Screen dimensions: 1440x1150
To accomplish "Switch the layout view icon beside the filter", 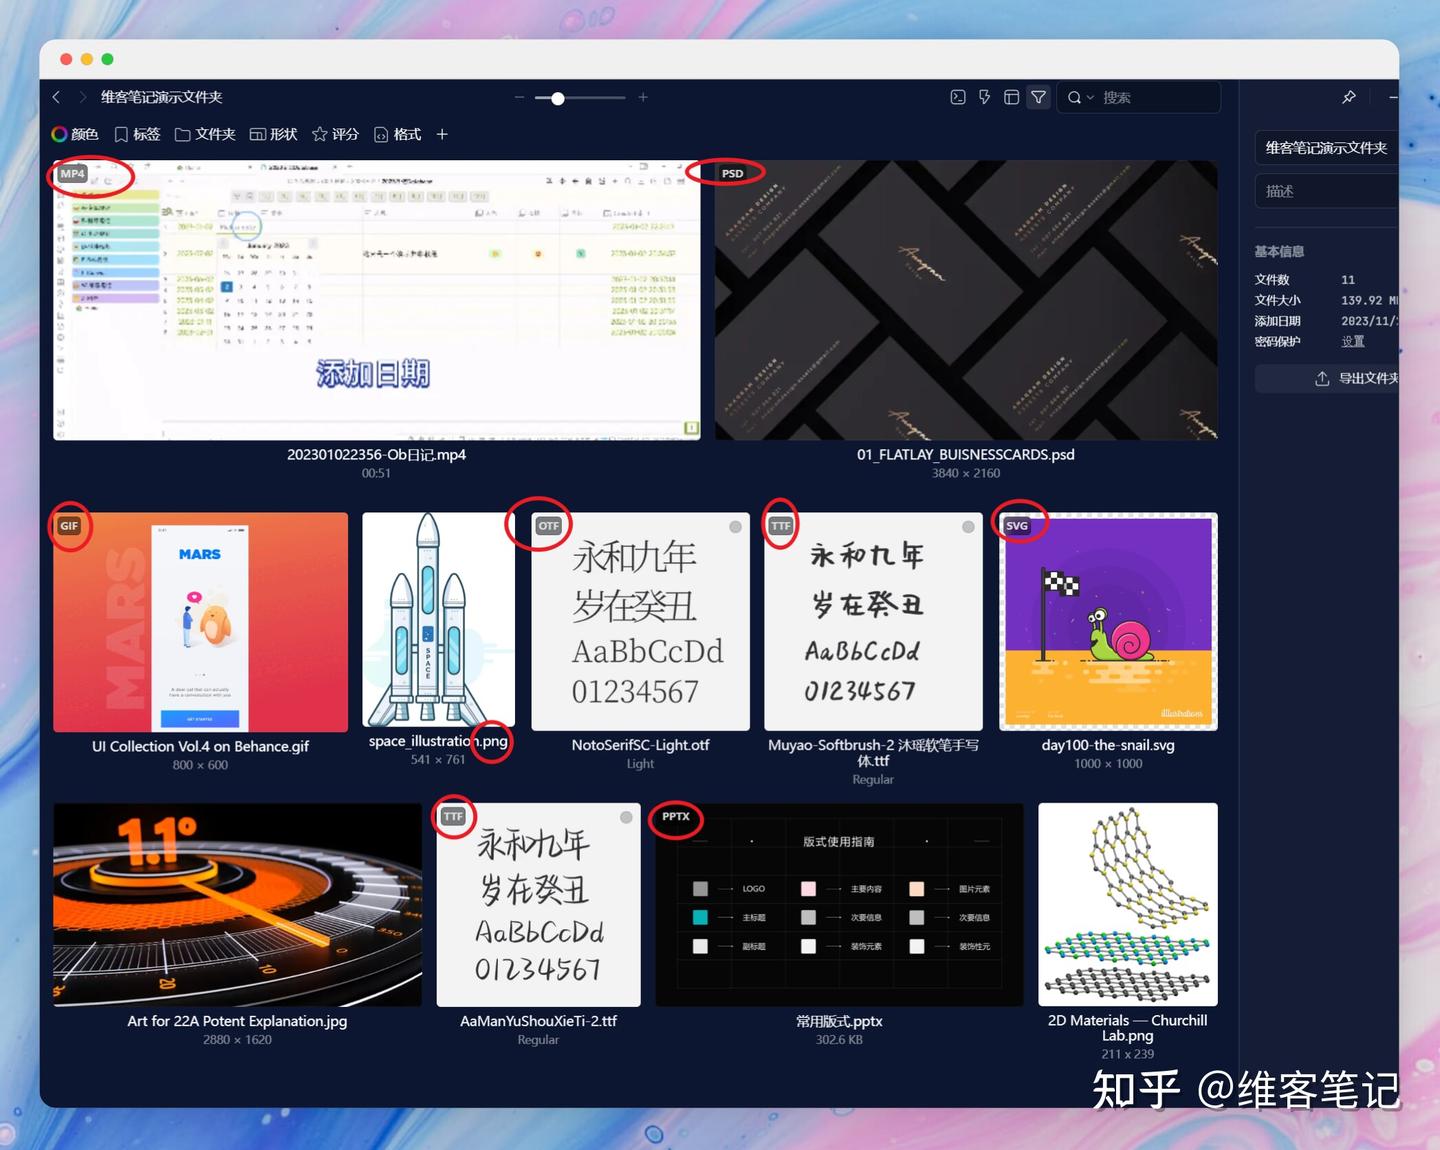I will click(1011, 97).
